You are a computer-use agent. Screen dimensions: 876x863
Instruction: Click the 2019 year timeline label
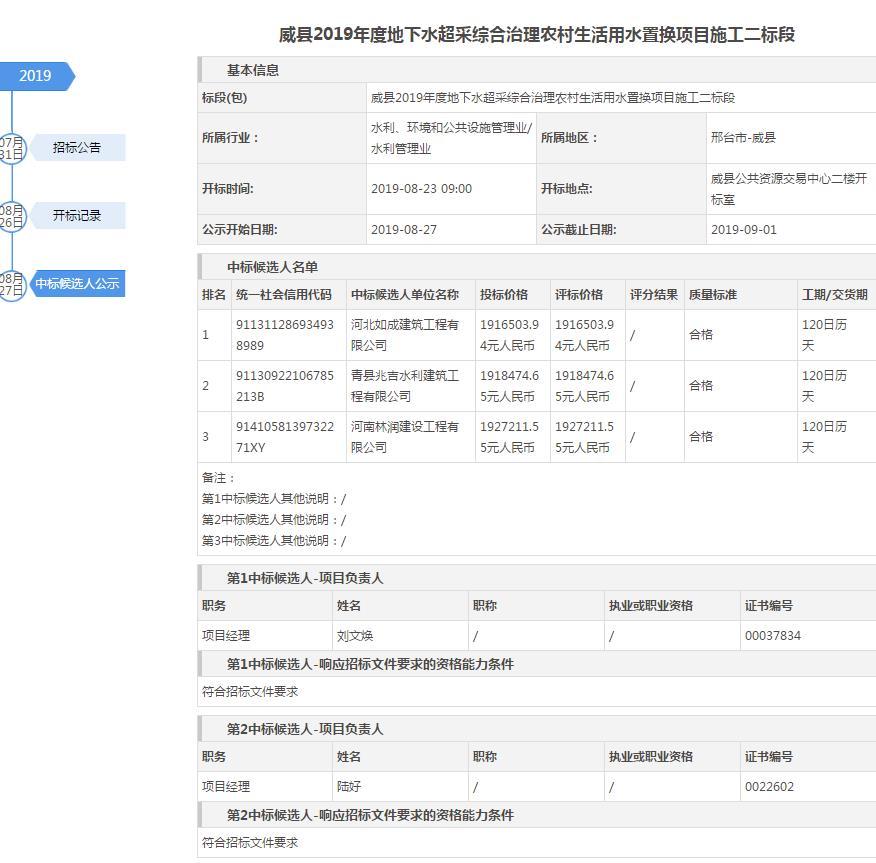(x=35, y=76)
